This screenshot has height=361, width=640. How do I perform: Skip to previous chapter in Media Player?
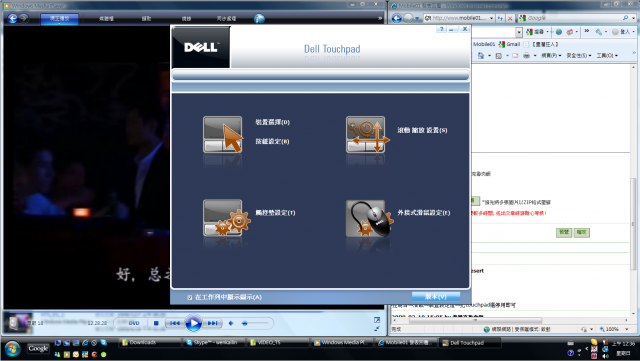tap(175, 323)
